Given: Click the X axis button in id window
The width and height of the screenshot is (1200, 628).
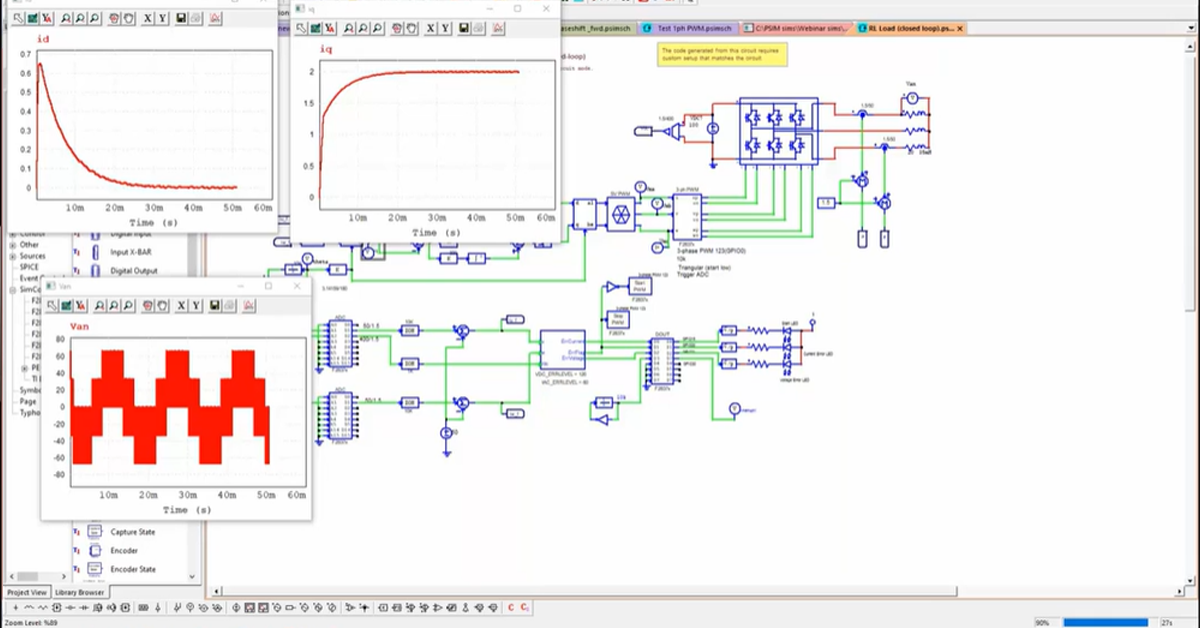Looking at the screenshot, I should coord(148,19).
